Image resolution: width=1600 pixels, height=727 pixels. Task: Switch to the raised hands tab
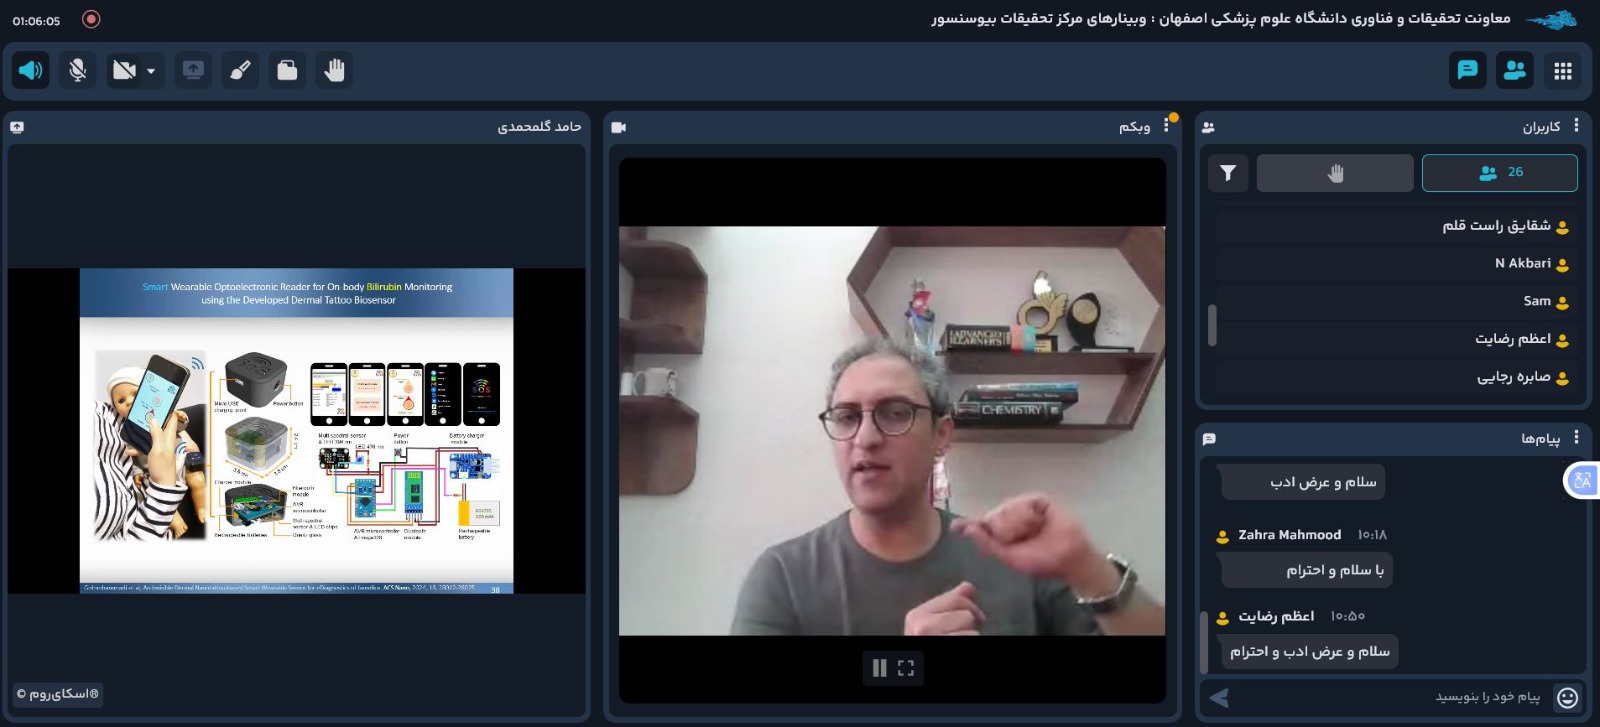(1335, 173)
